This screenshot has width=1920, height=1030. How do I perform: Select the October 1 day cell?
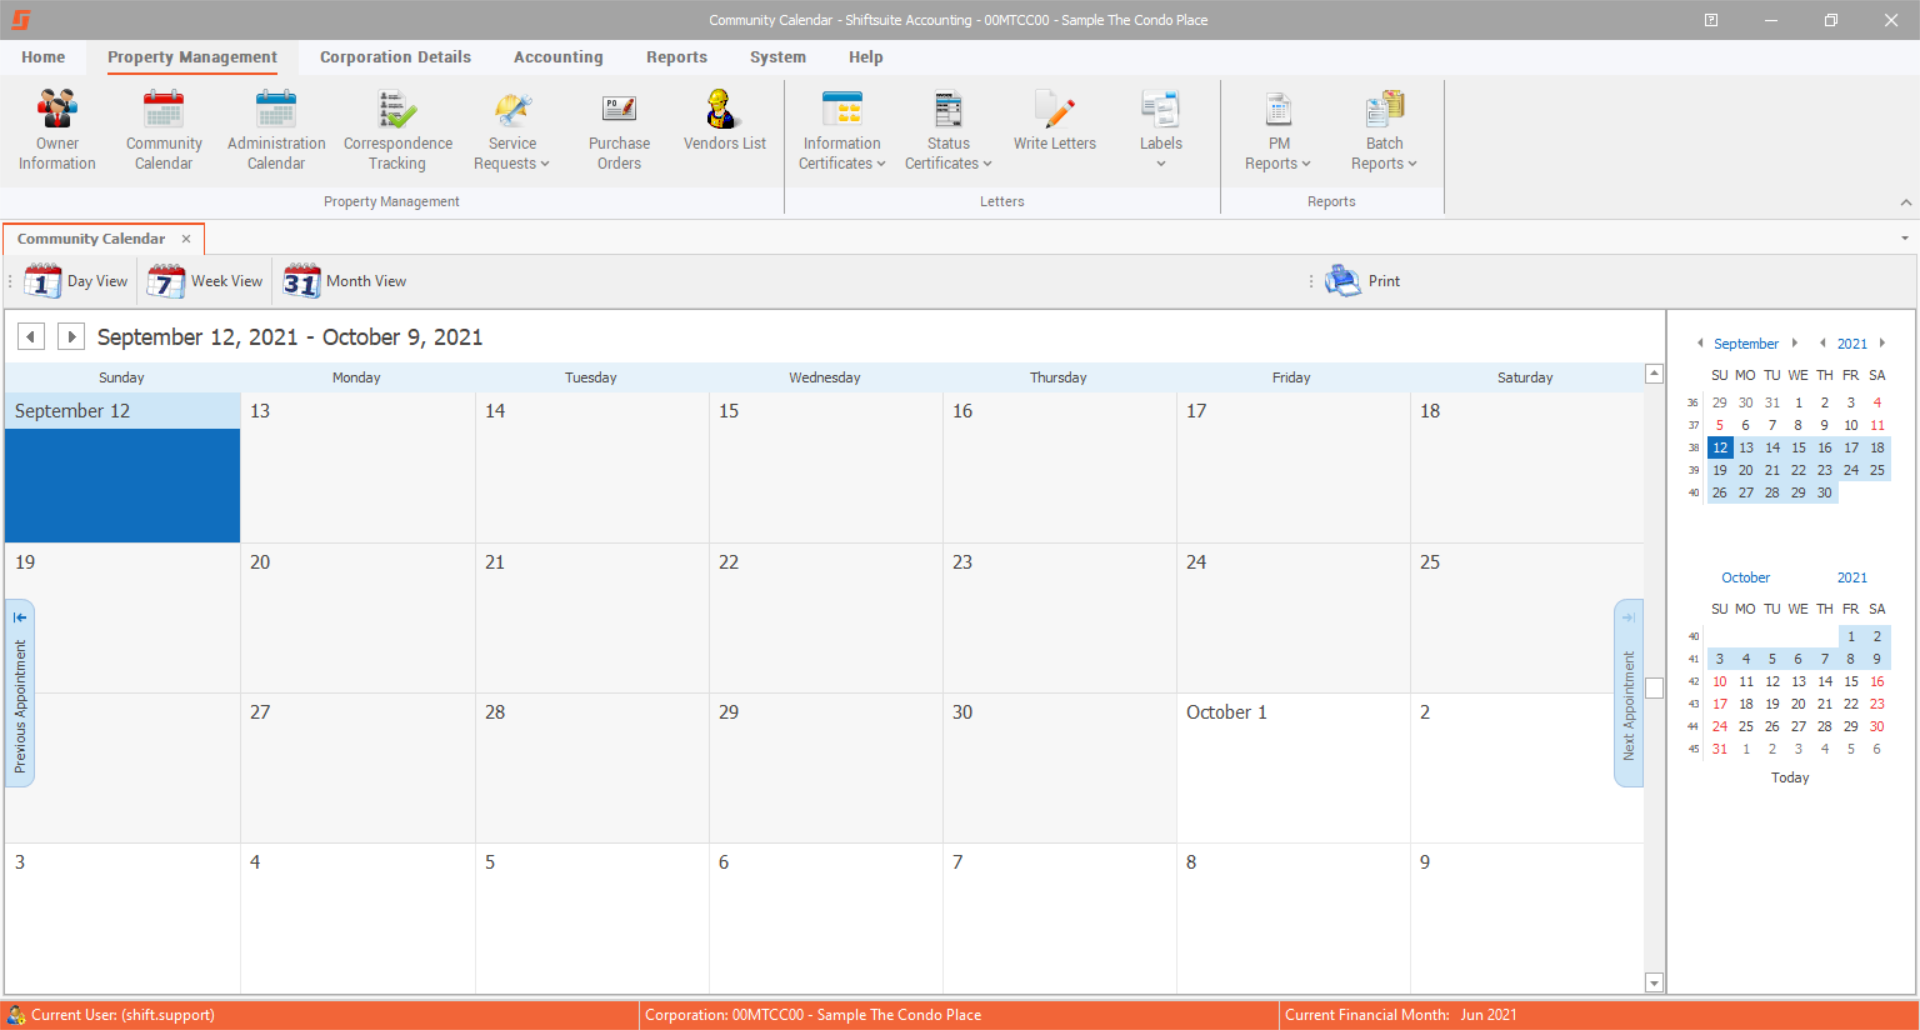pos(1293,768)
